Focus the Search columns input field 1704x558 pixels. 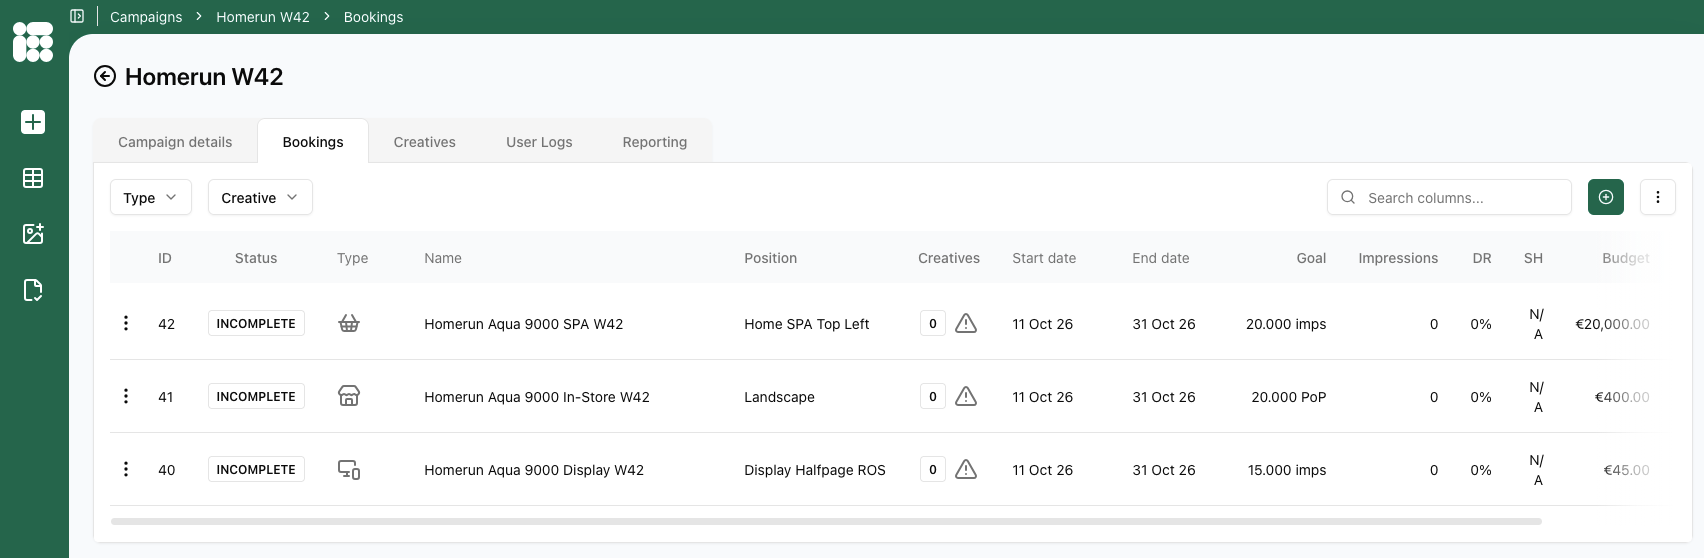point(1450,197)
